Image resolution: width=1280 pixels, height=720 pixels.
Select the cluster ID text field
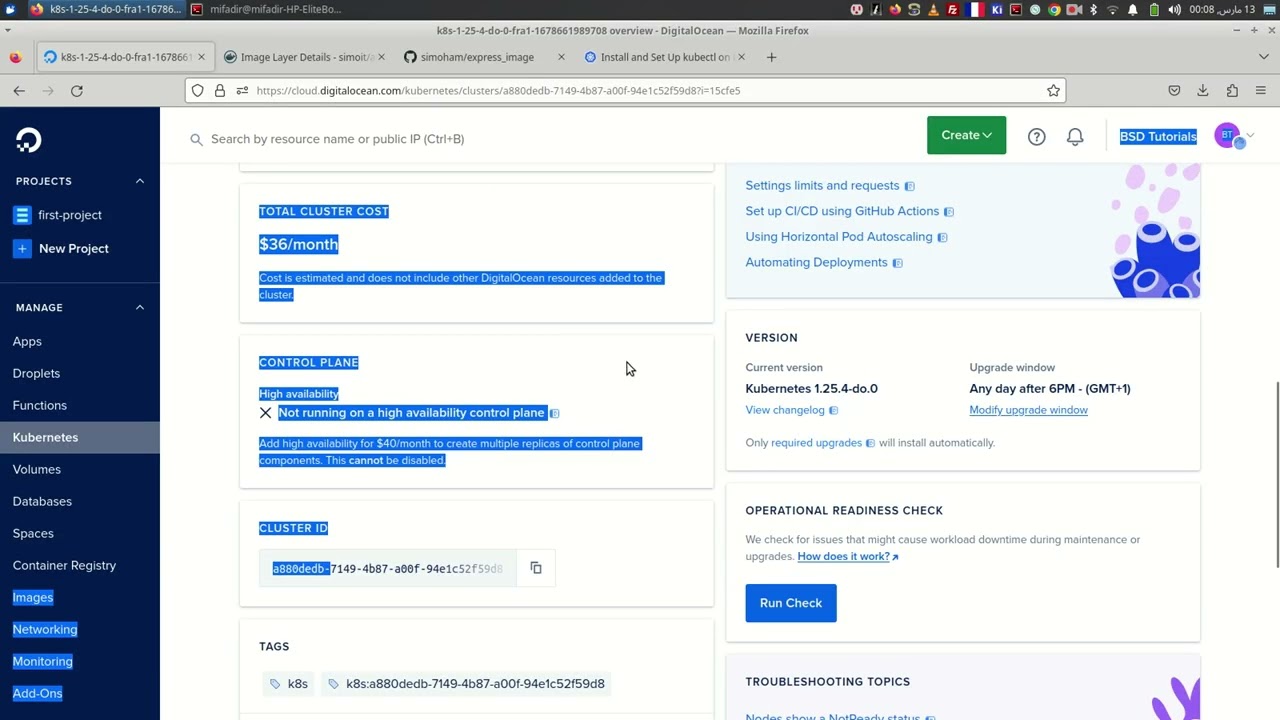tap(388, 568)
